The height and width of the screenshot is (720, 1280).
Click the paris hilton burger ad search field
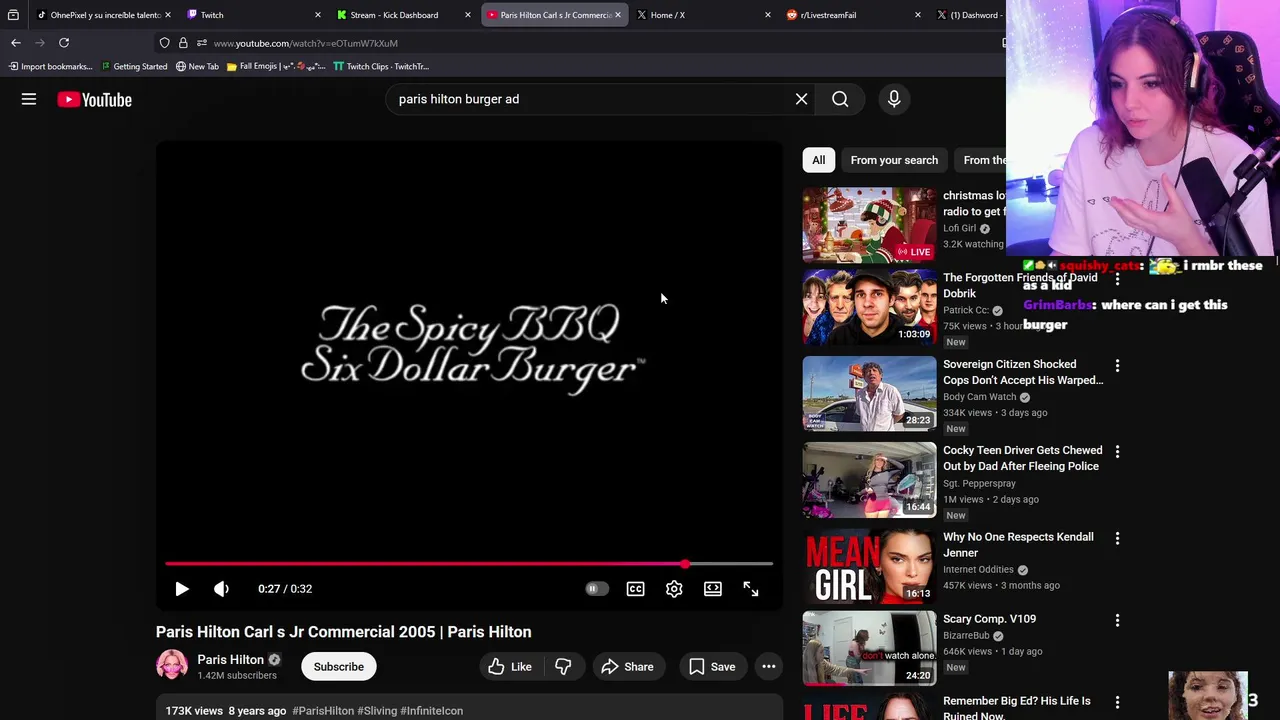[x=590, y=99]
